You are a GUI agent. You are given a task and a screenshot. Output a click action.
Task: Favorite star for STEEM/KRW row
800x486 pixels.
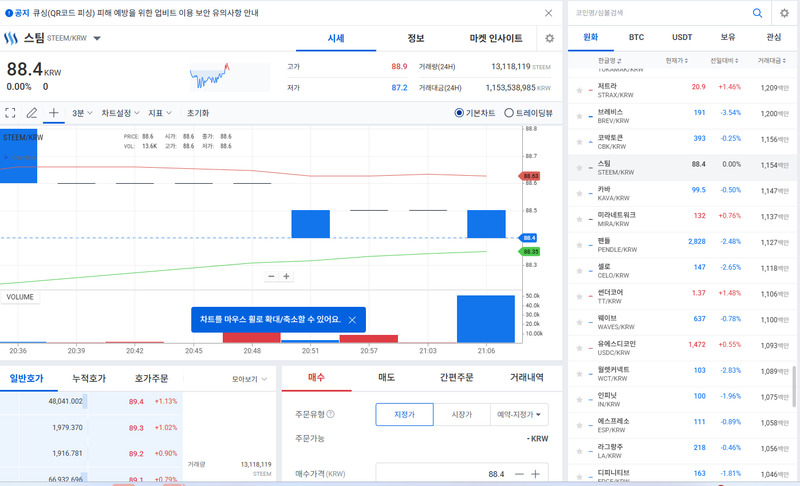coord(579,168)
